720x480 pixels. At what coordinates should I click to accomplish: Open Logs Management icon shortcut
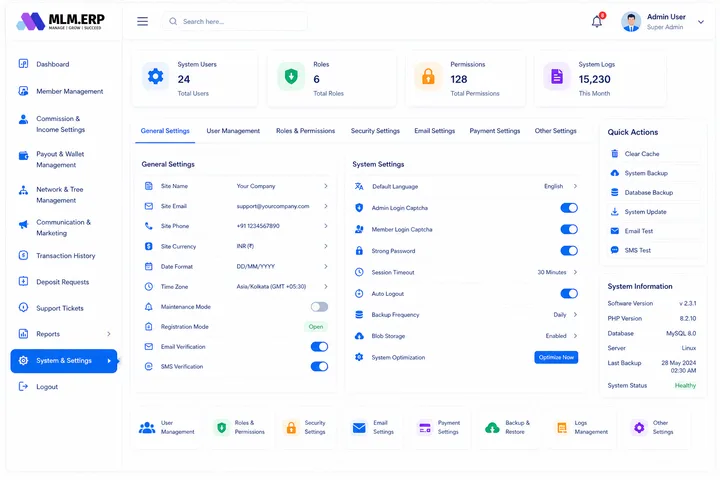pos(562,428)
